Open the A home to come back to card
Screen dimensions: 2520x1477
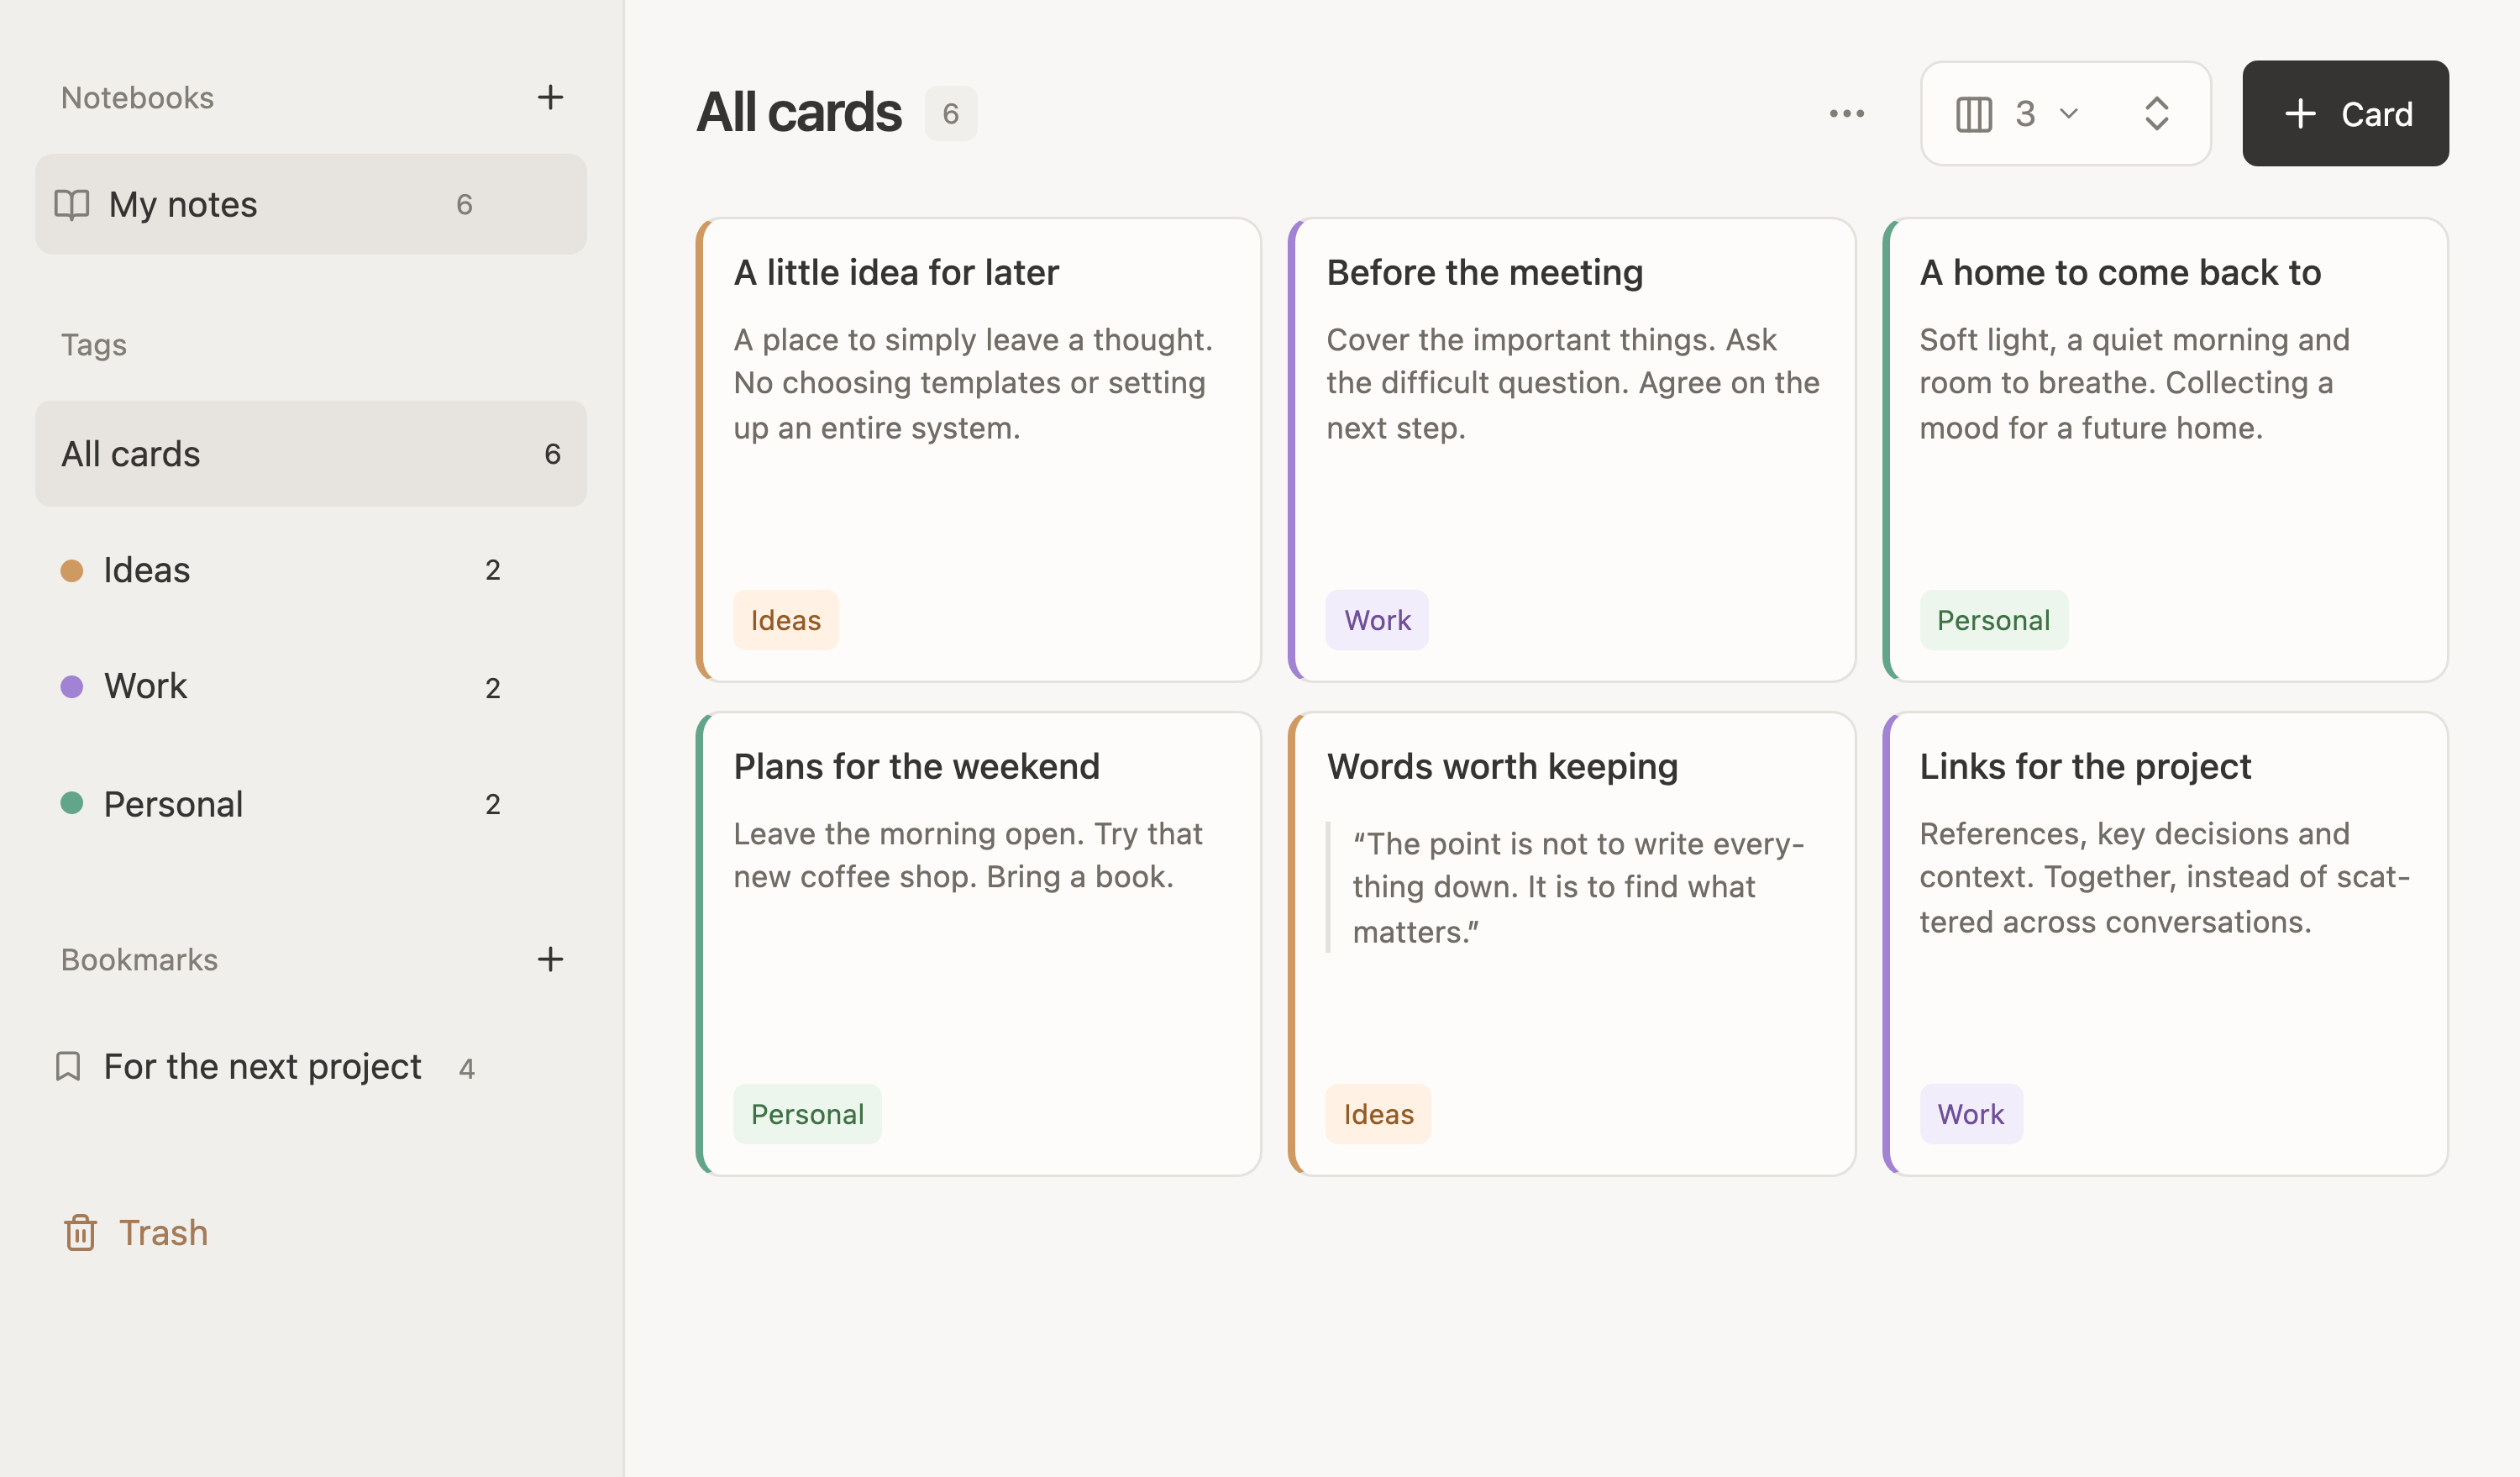coord(2165,450)
